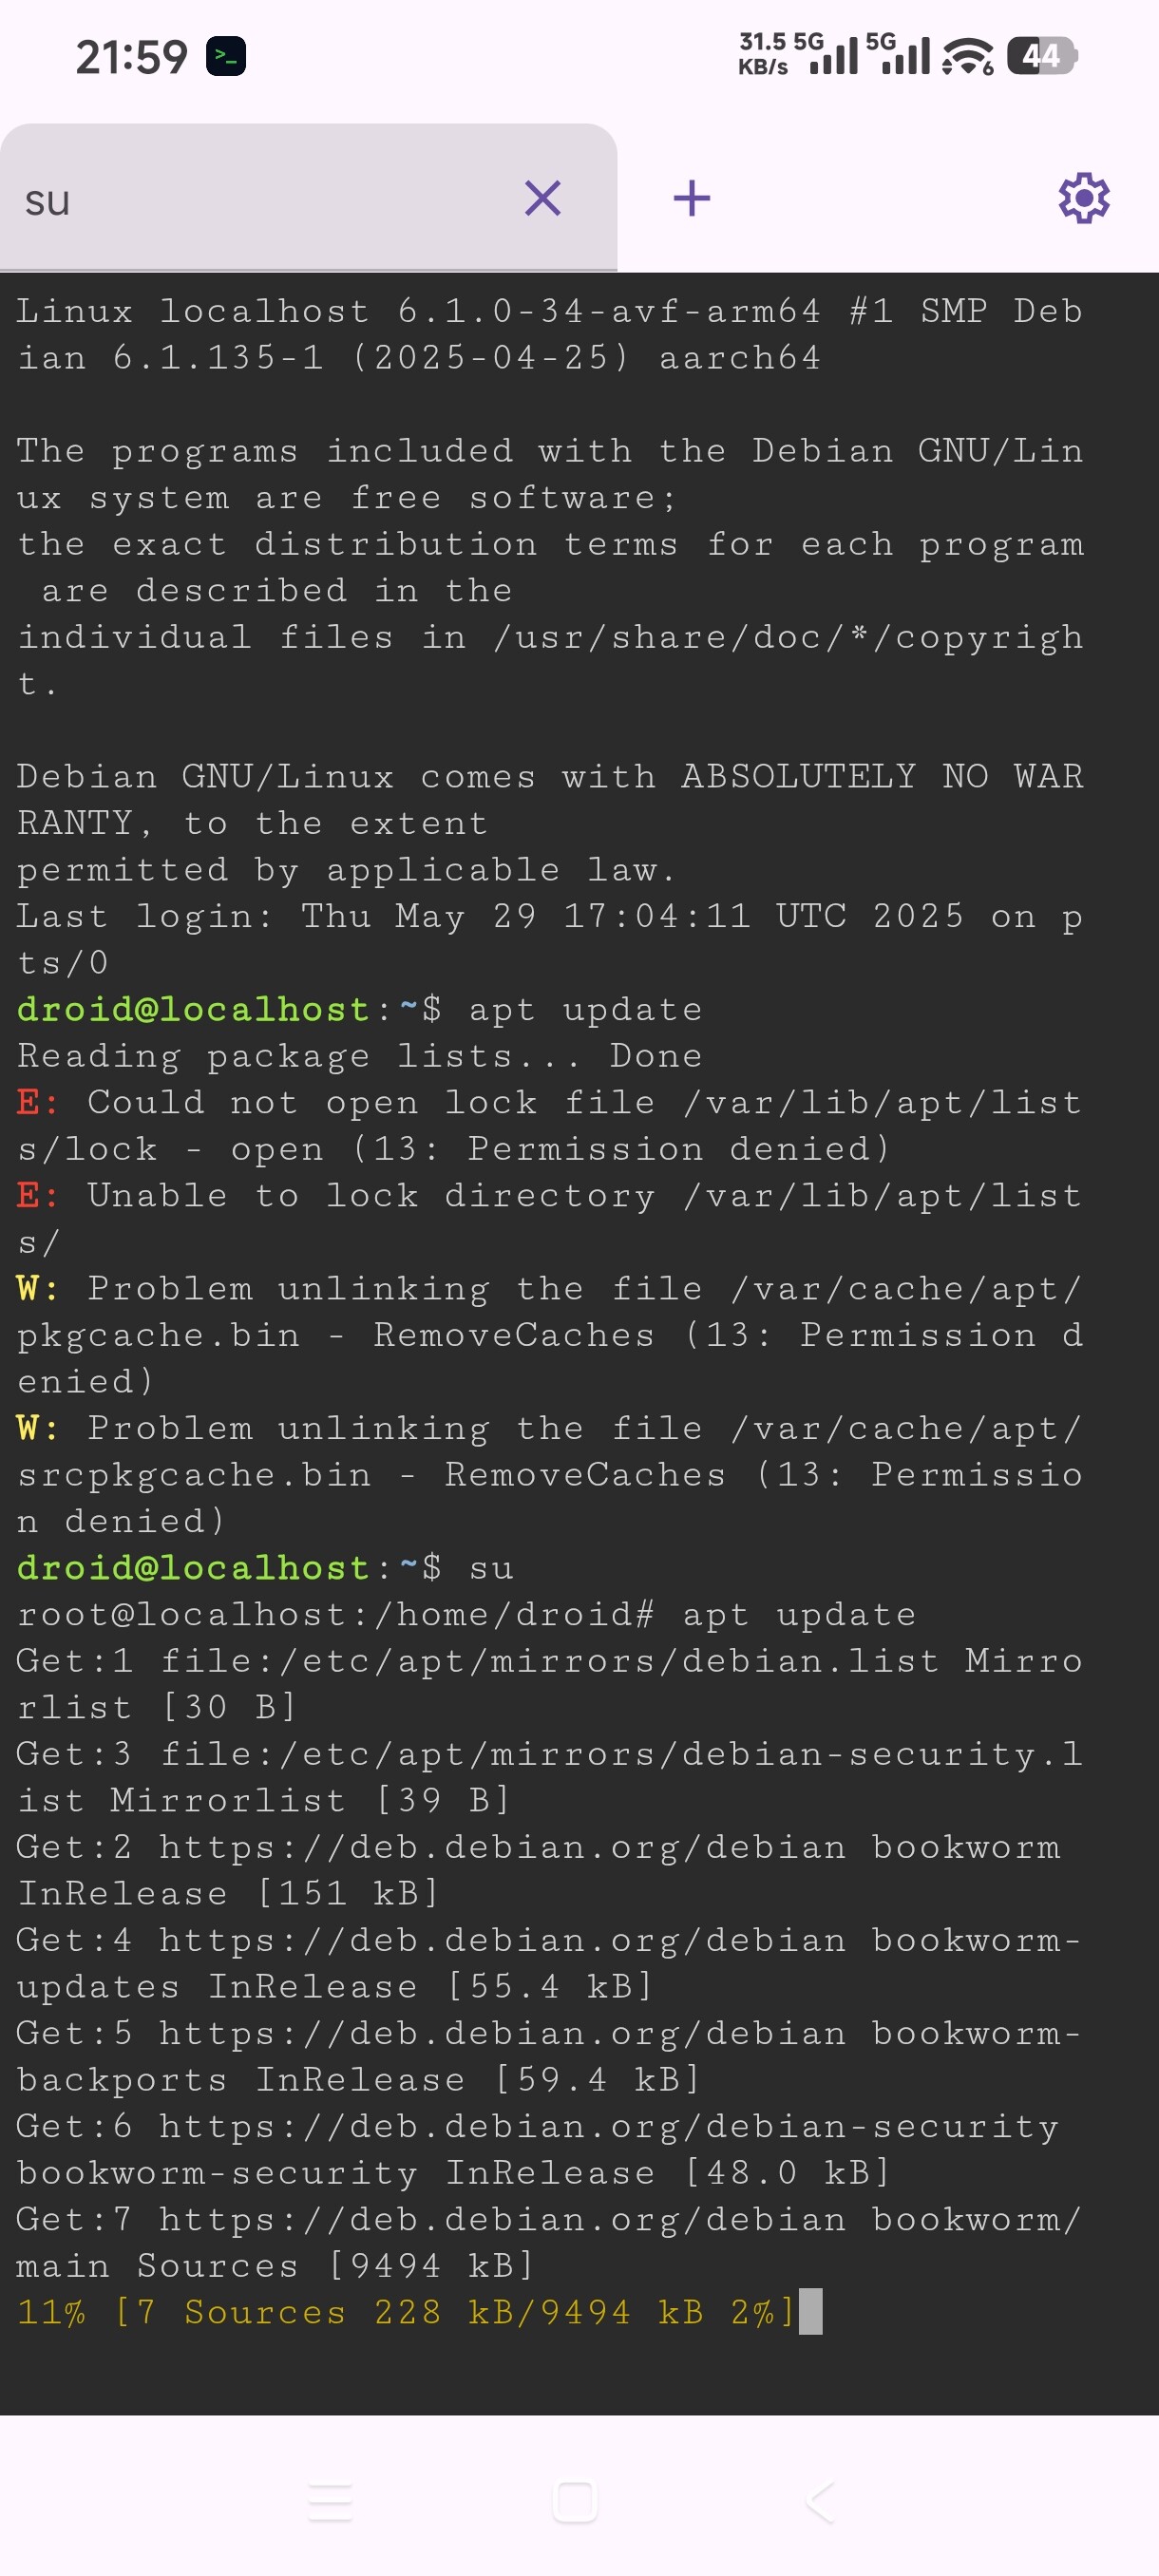Tap the first red "E:" error marker
This screenshot has width=1159, height=2576.
click(36, 1102)
